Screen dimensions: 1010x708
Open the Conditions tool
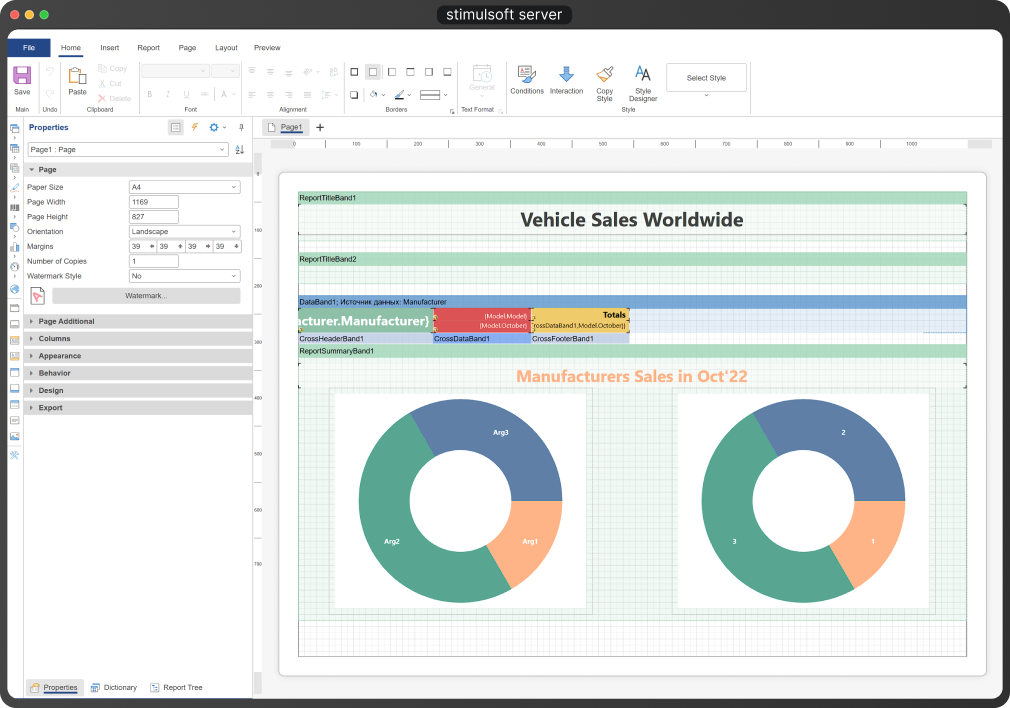527,76
